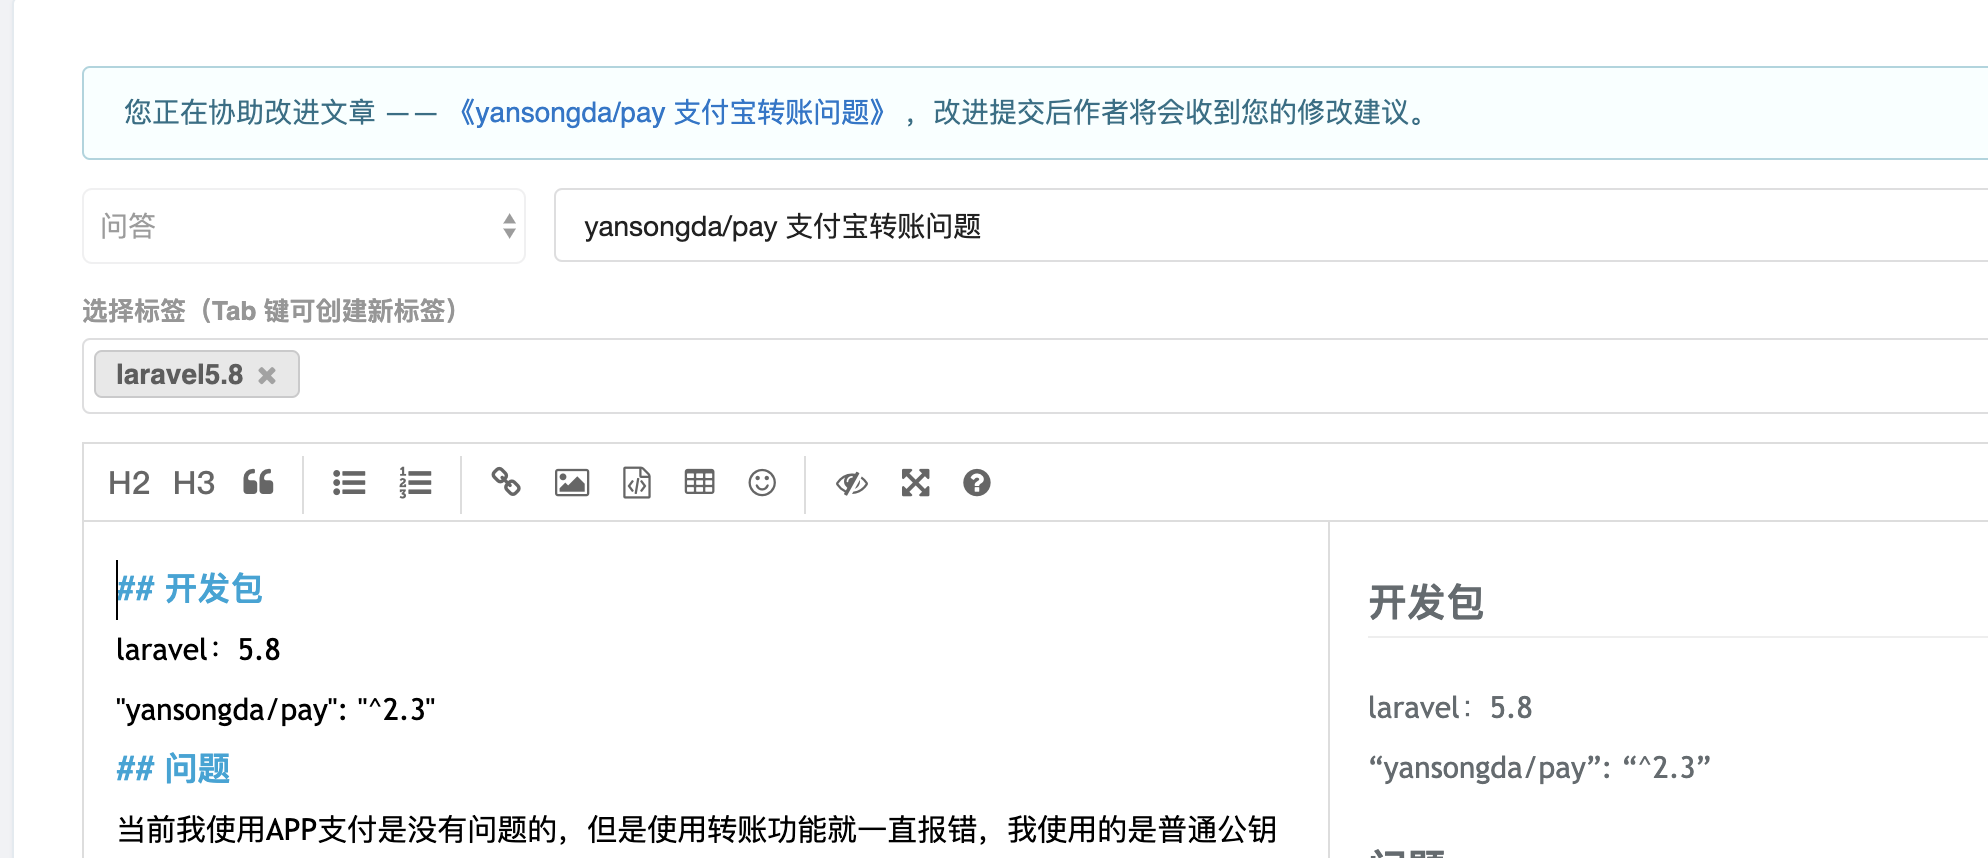Click the '## 问题' heading line

coord(174,769)
